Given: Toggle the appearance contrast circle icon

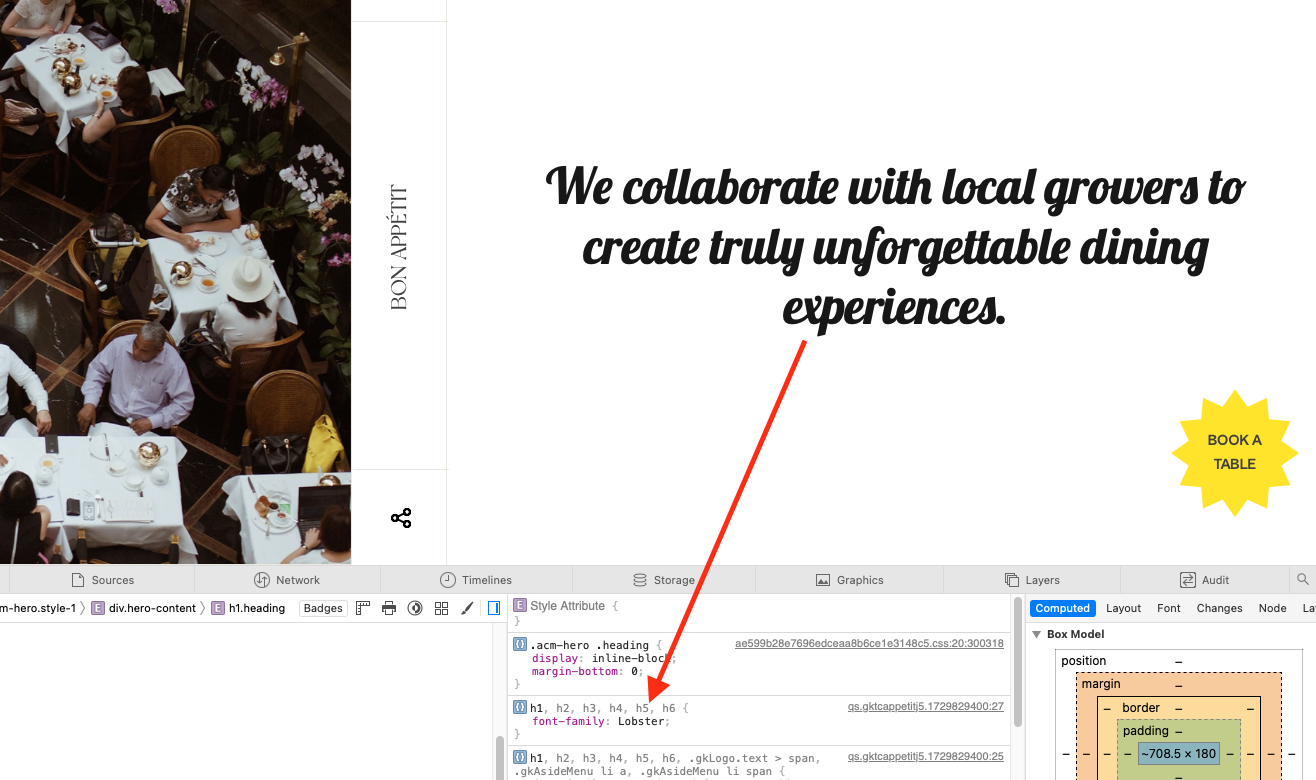Looking at the screenshot, I should (x=415, y=608).
